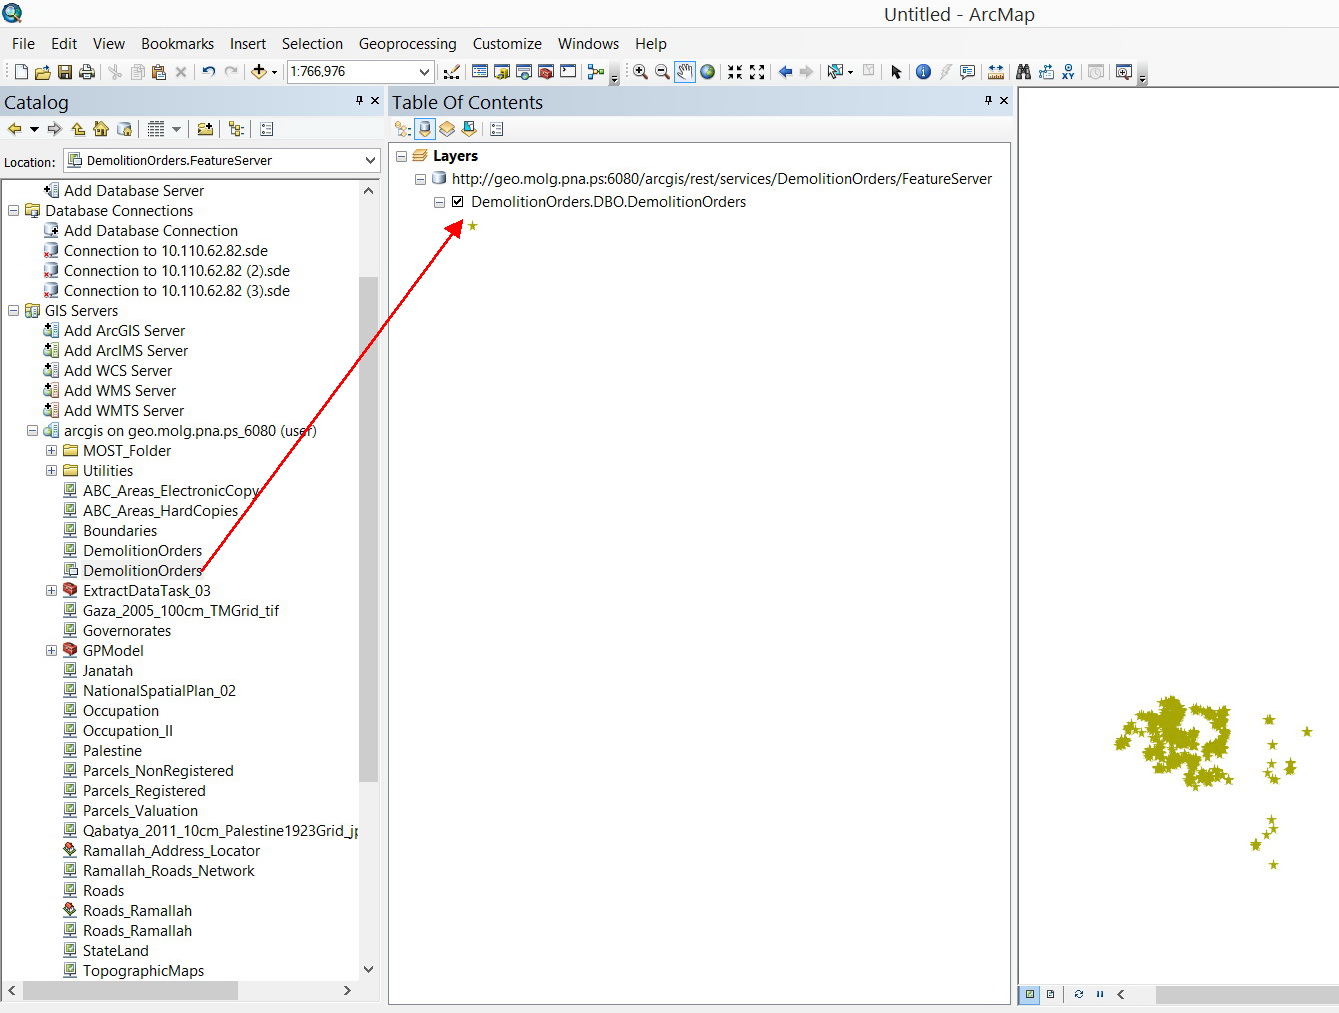Open the Windows menu
The image size is (1339, 1013).
tap(588, 44)
